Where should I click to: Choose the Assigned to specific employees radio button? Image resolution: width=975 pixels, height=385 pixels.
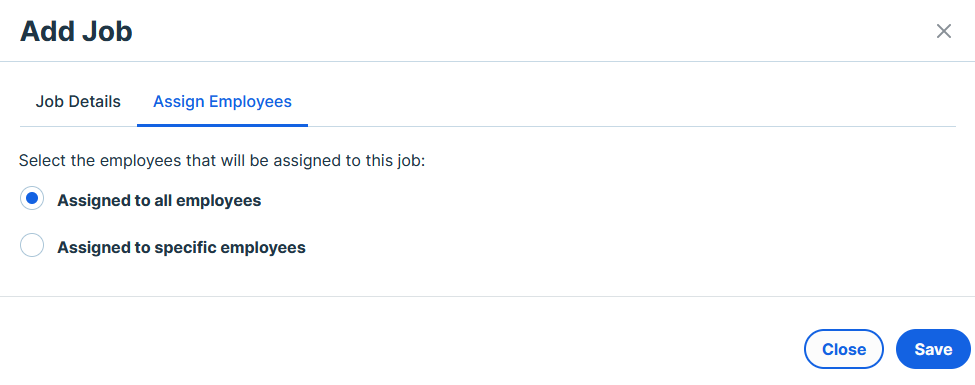(x=32, y=245)
